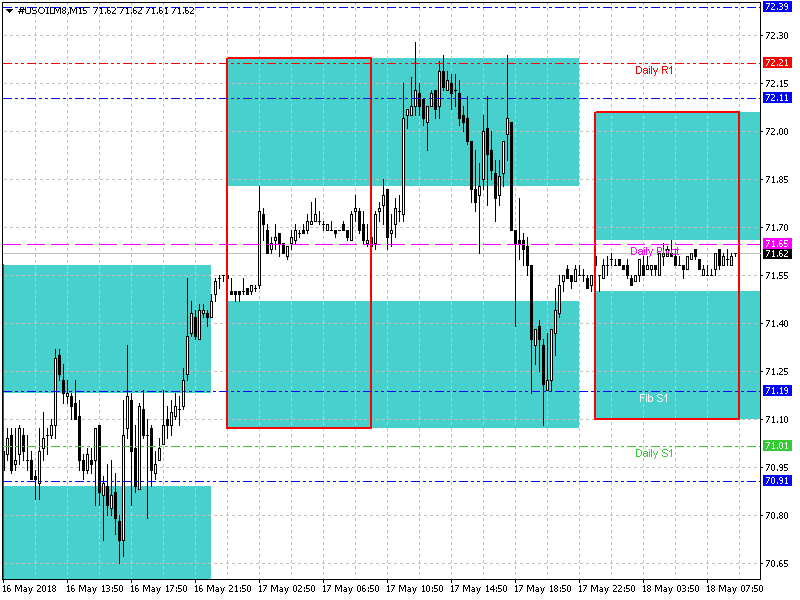The width and height of the screenshot is (800, 600).
Task: Click the 16 May 2018 date label
Action: point(33,589)
